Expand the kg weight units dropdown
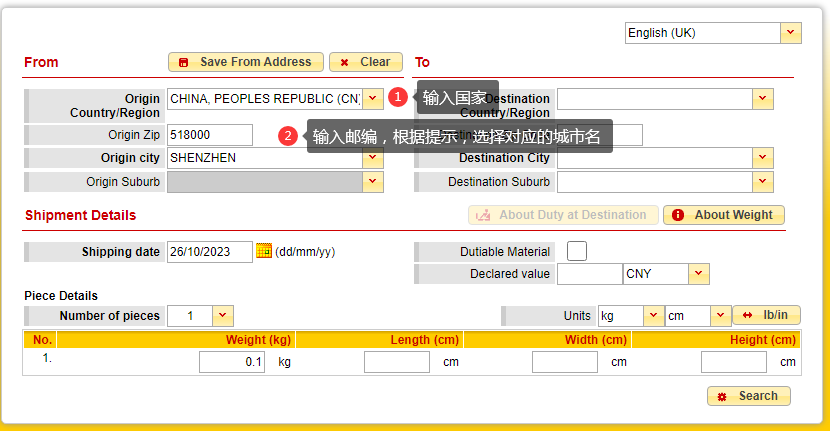Image resolution: width=830 pixels, height=431 pixels. click(653, 315)
